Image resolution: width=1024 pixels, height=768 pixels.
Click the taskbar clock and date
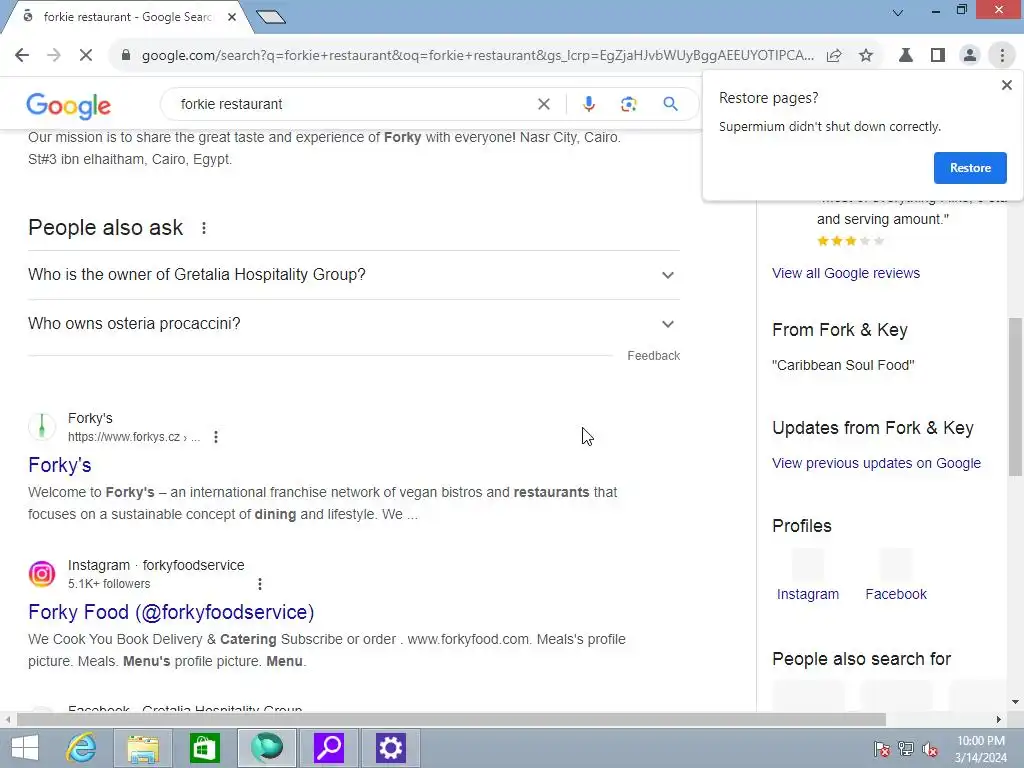pyautogui.click(x=981, y=749)
